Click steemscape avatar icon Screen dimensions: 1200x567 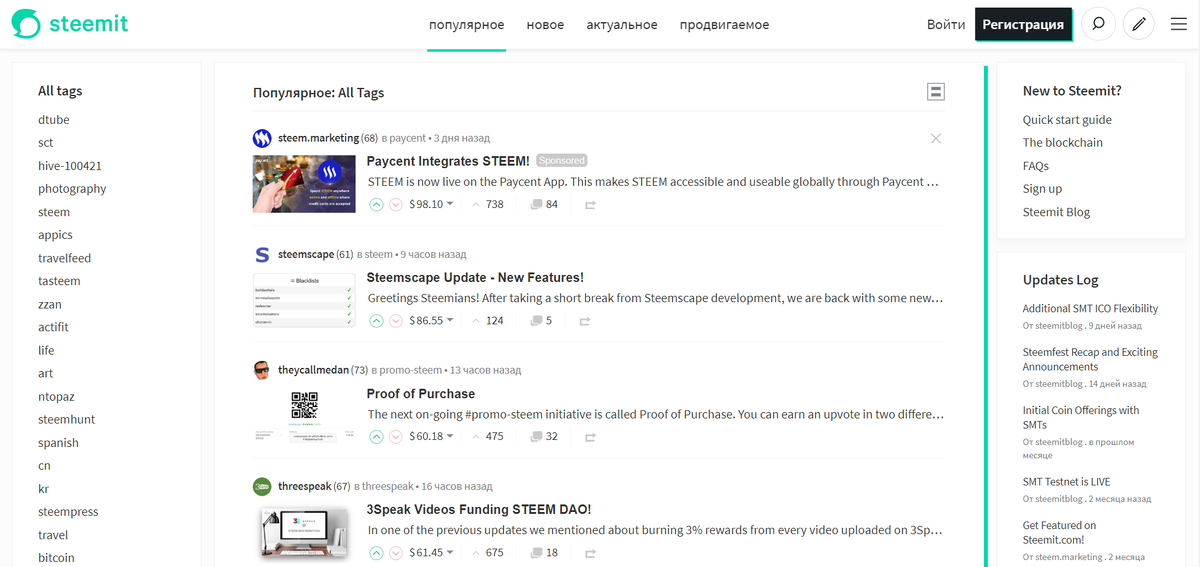pyautogui.click(x=262, y=254)
